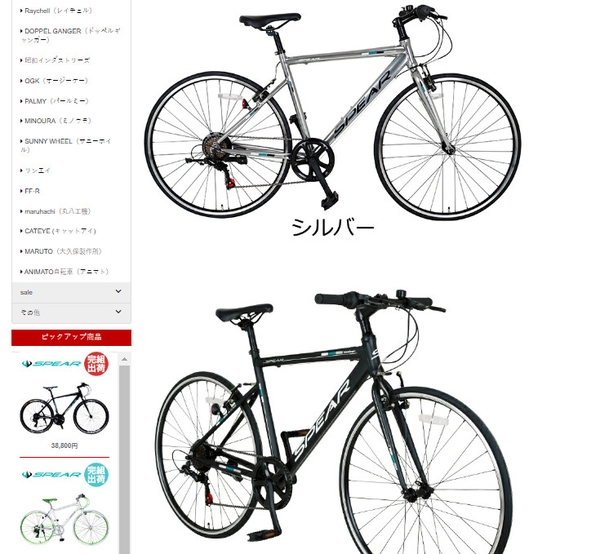The width and height of the screenshot is (600, 554).
Task: Expand the その他 section chevron
Action: pos(118,312)
